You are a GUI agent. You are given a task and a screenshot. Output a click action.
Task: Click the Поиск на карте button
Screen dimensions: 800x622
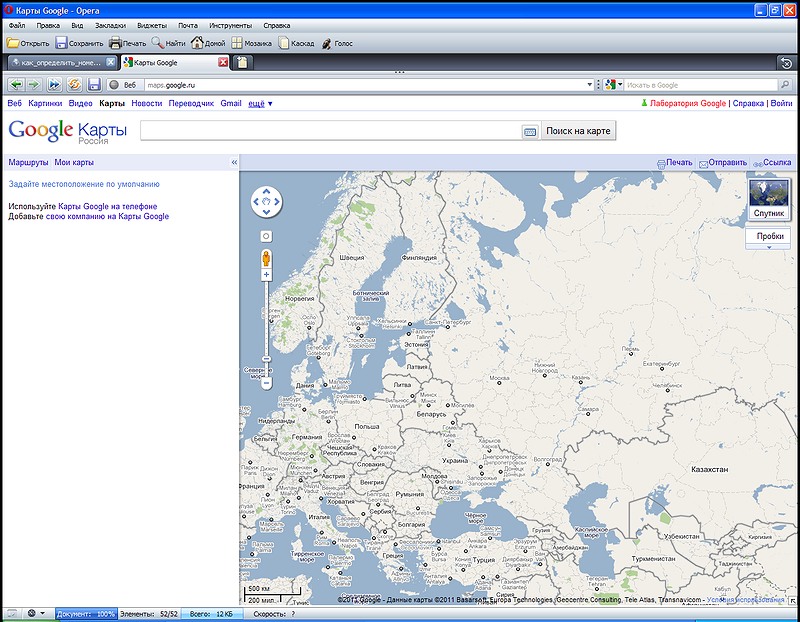click(578, 131)
